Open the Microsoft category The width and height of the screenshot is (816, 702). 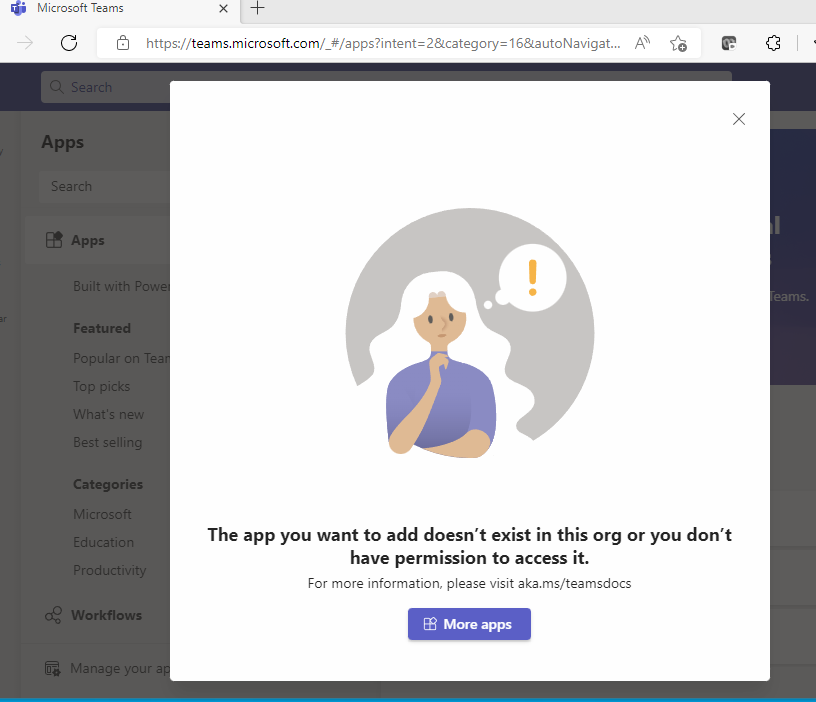(x=102, y=514)
